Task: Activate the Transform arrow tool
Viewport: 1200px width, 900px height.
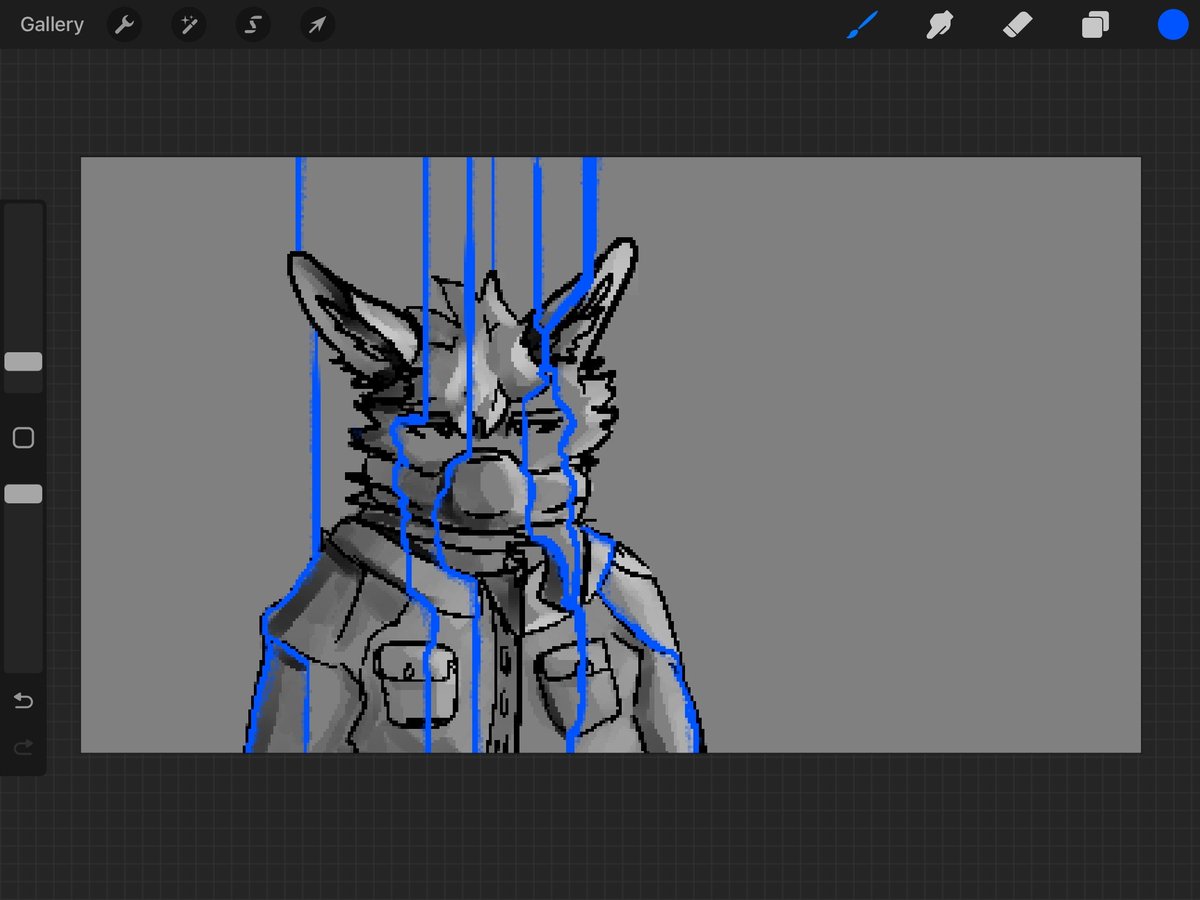Action: click(x=317, y=25)
